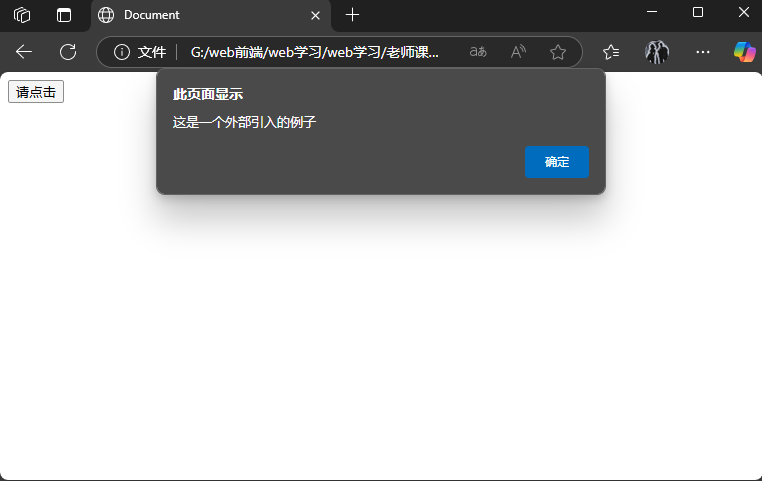This screenshot has height=481, width=762.
Task: Launch the Copilot sidebar icon
Action: click(744, 52)
